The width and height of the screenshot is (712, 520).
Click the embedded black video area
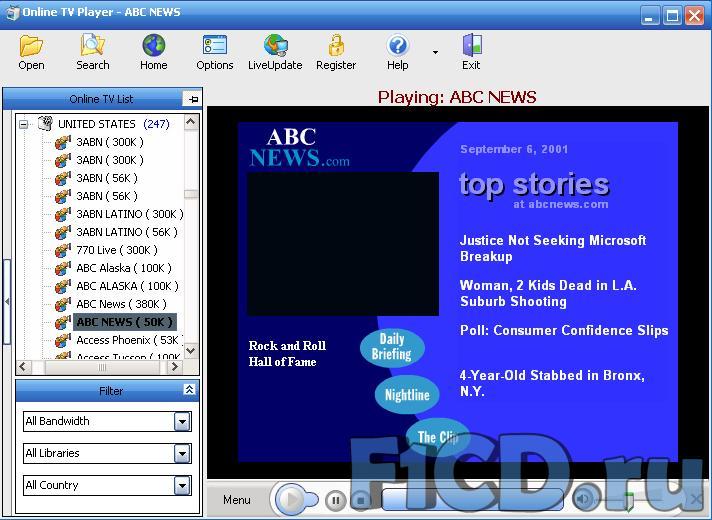coord(343,243)
